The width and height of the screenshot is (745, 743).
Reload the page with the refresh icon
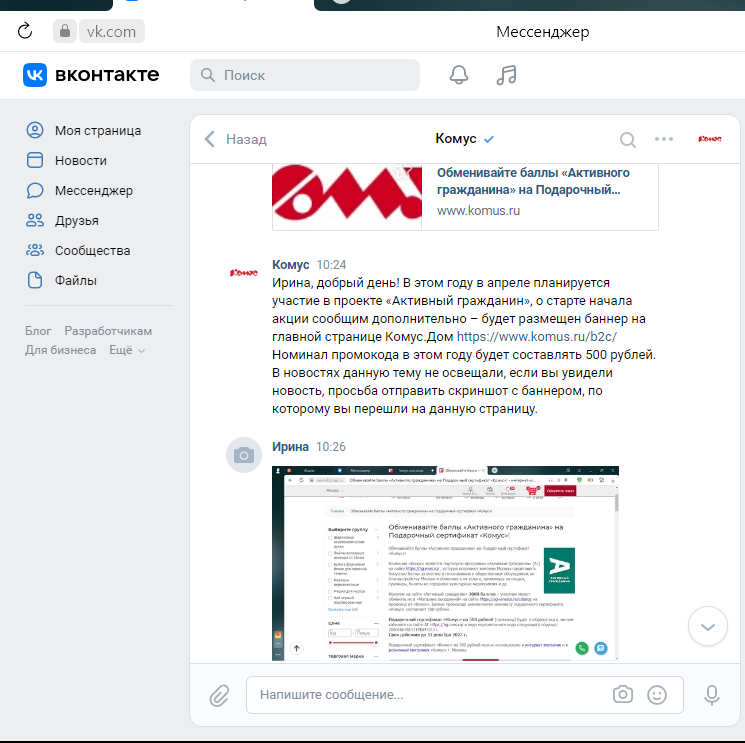pyautogui.click(x=25, y=31)
